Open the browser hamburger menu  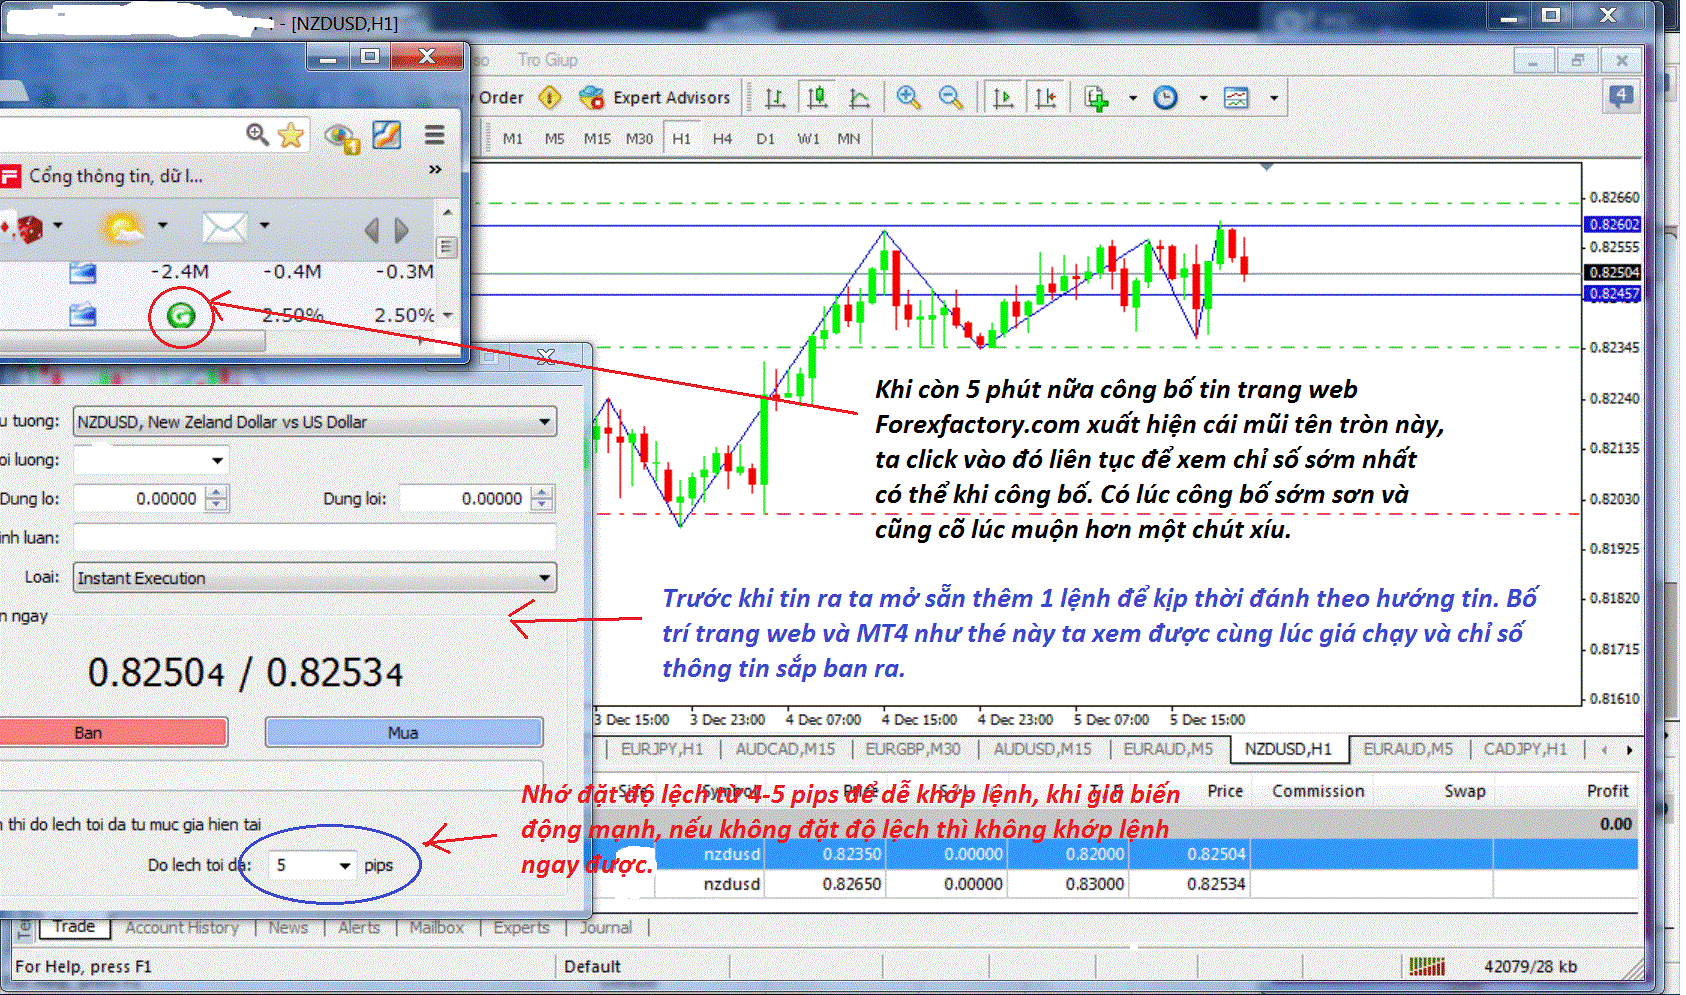[434, 135]
